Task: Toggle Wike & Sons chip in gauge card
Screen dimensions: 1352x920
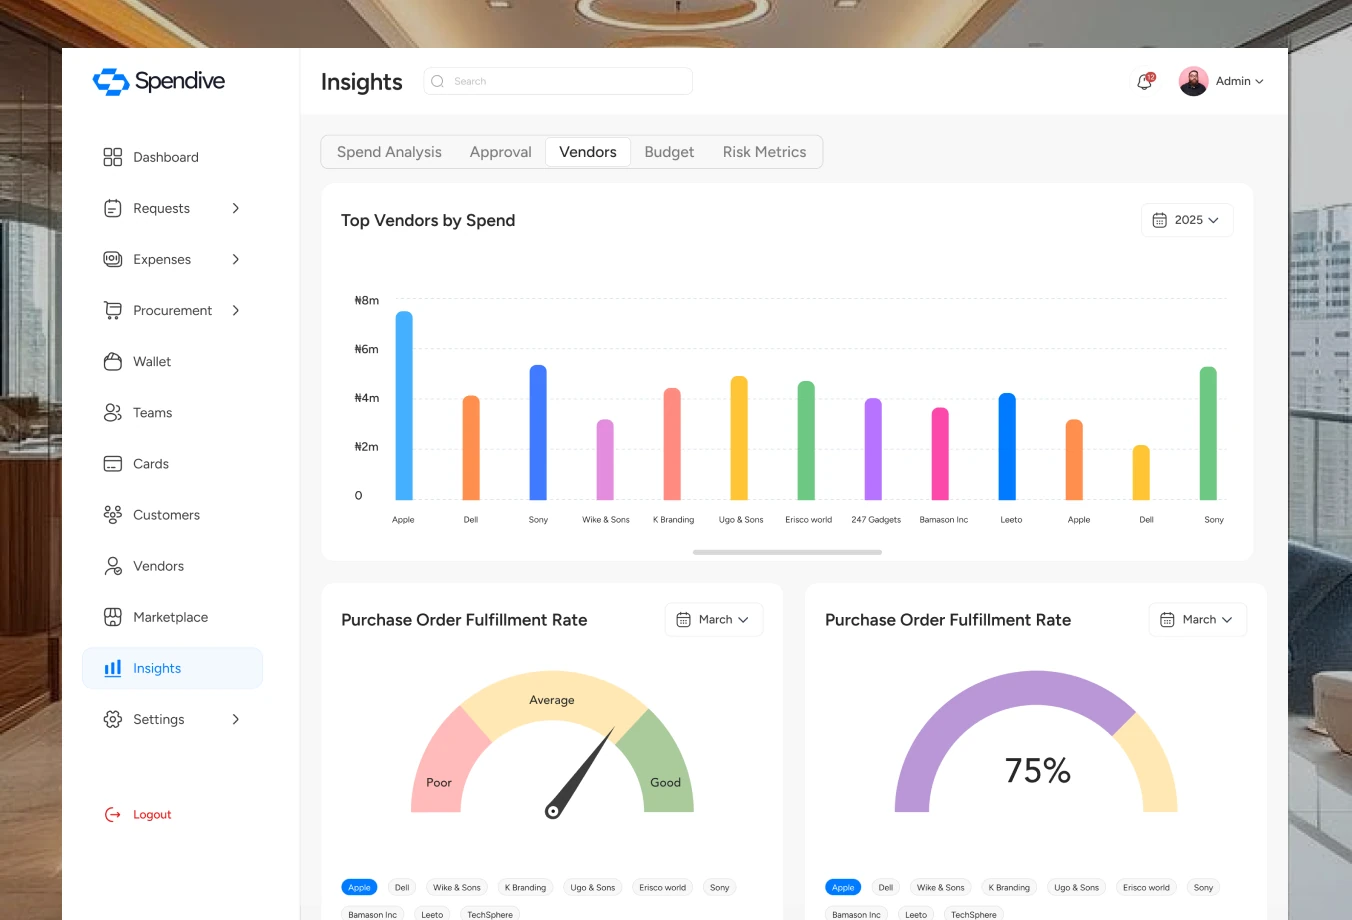Action: (x=457, y=887)
